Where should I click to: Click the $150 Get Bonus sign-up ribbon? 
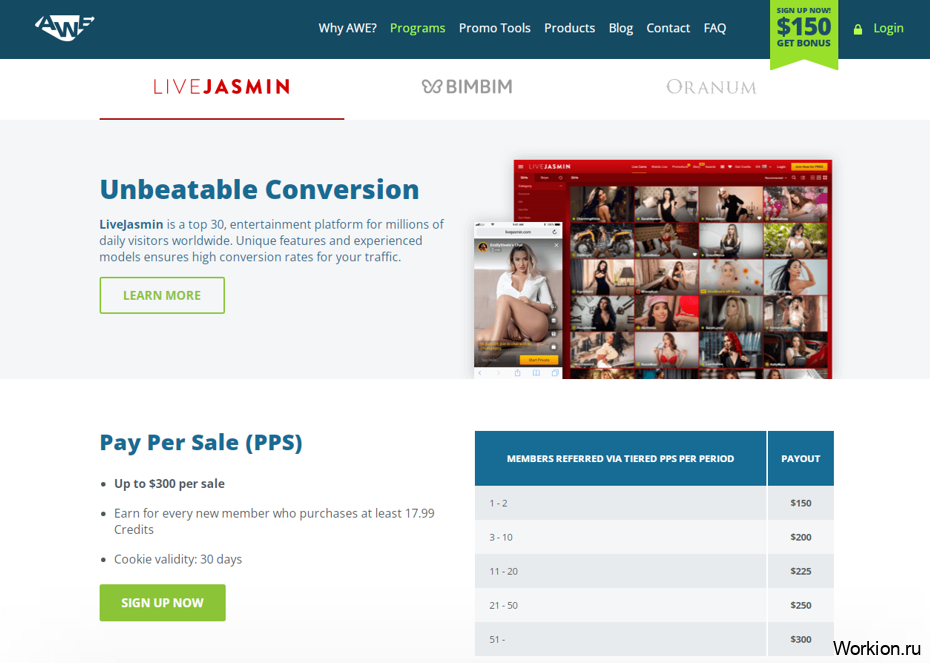pos(804,33)
